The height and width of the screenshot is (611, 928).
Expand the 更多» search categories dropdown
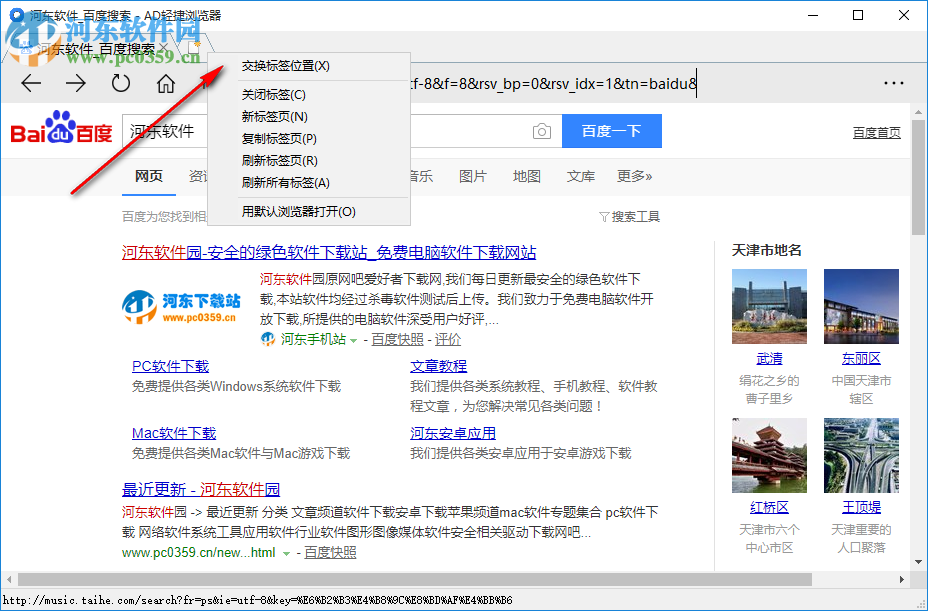[x=633, y=176]
